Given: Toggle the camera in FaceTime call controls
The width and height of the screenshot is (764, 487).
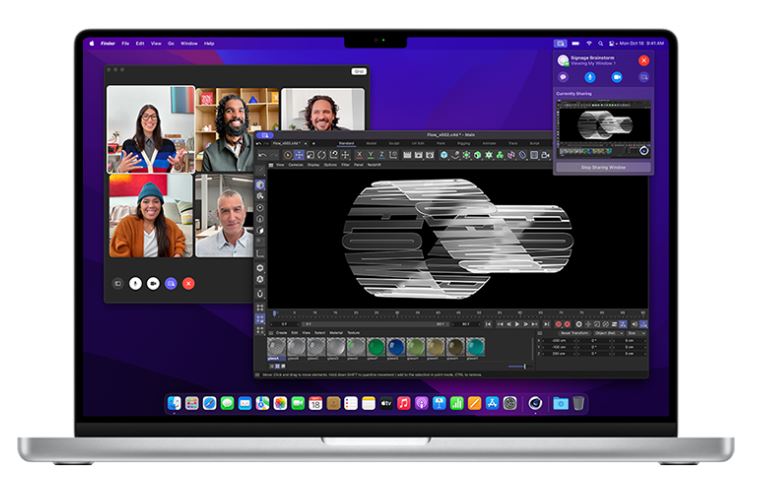Looking at the screenshot, I should tap(153, 283).
